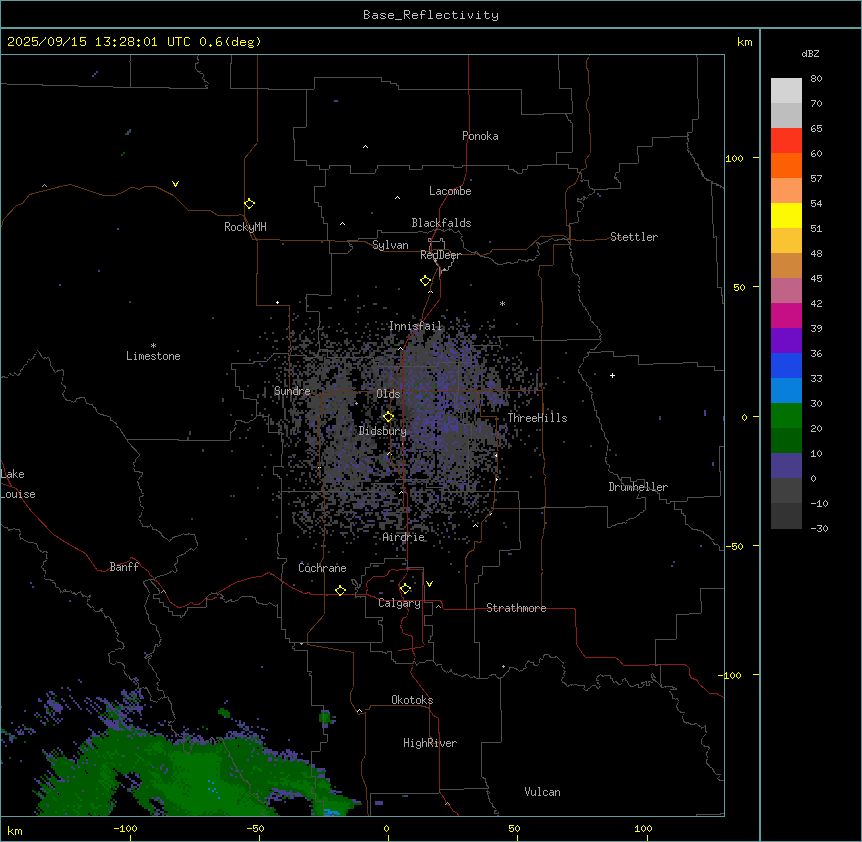This screenshot has height=842, width=862.
Task: Pick the purple 36-39 dBZ legend swatch
Action: [786, 340]
